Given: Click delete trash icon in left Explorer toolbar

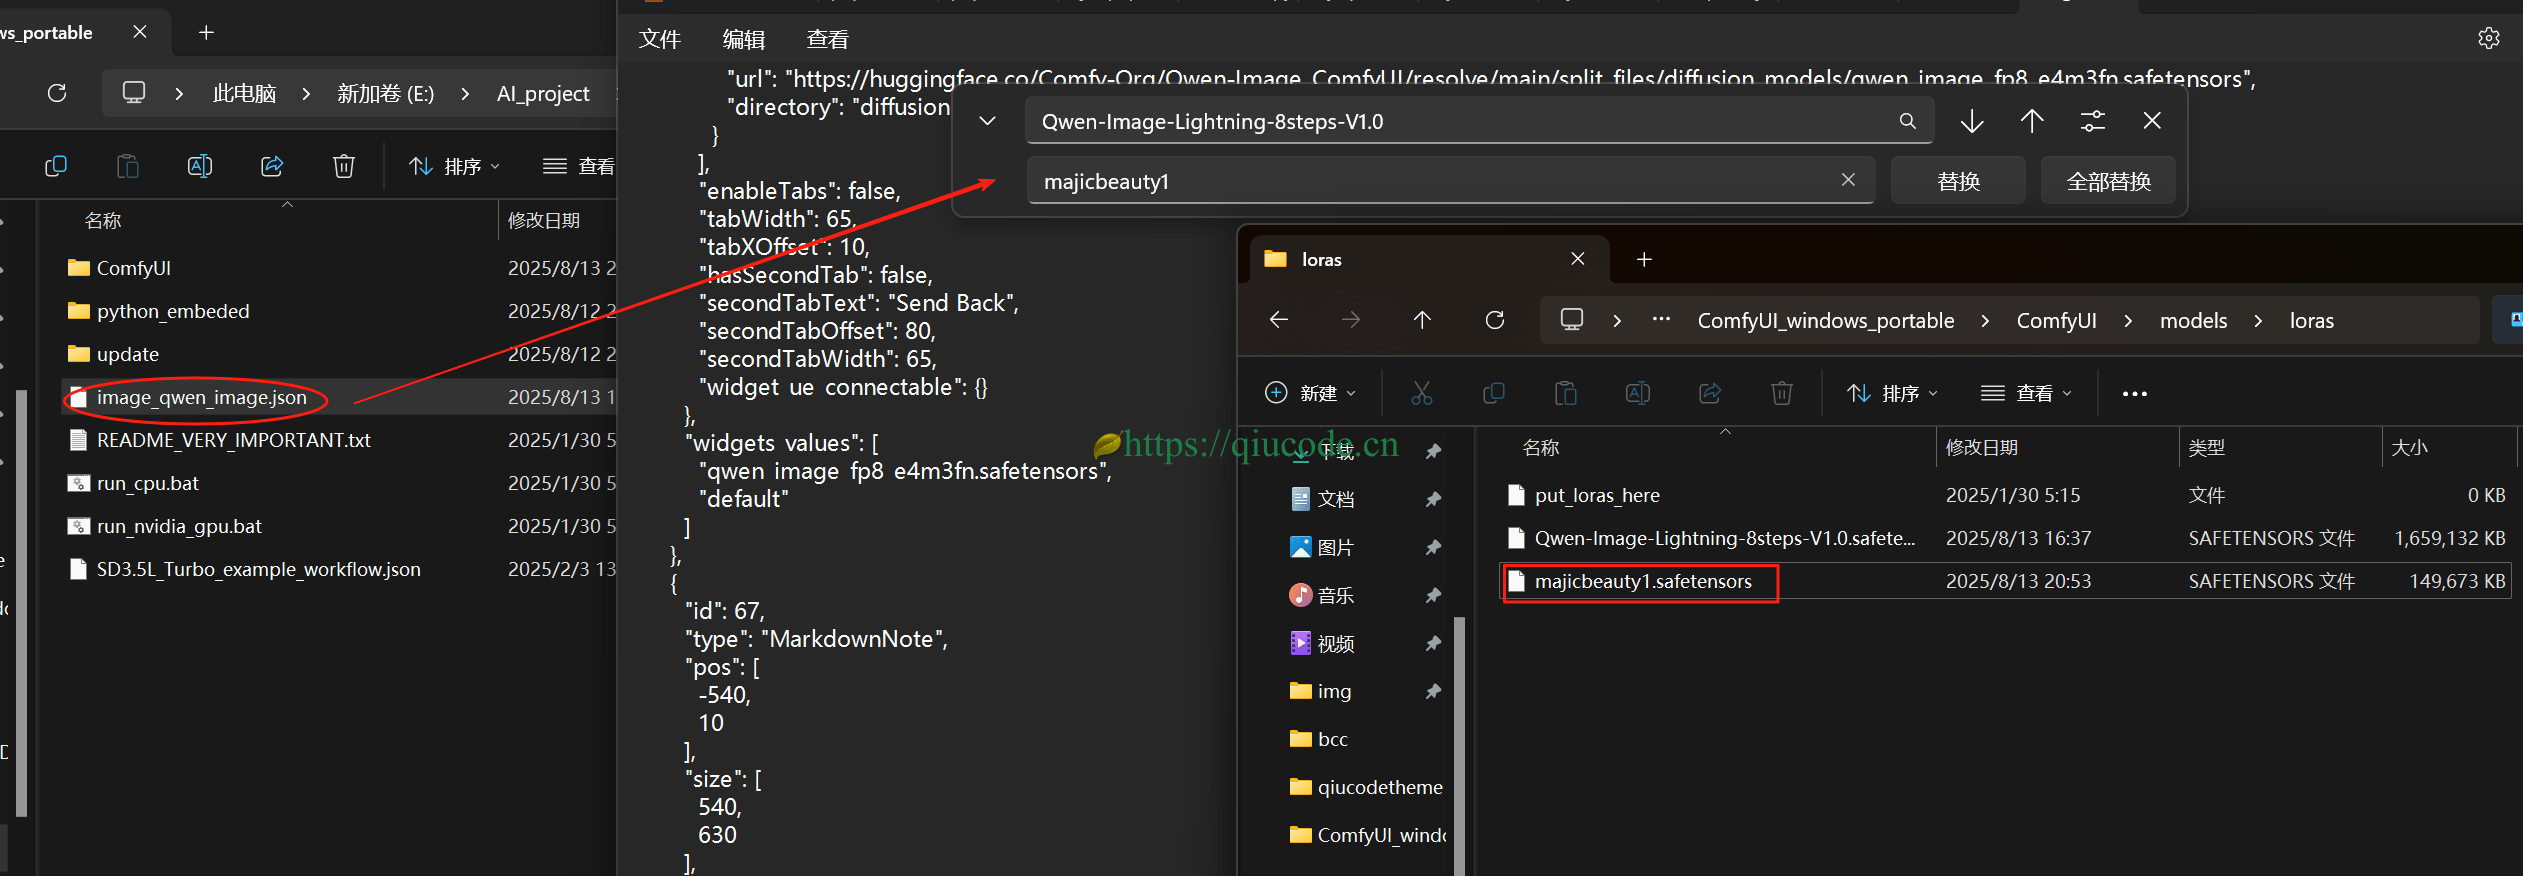Looking at the screenshot, I should point(344,166).
